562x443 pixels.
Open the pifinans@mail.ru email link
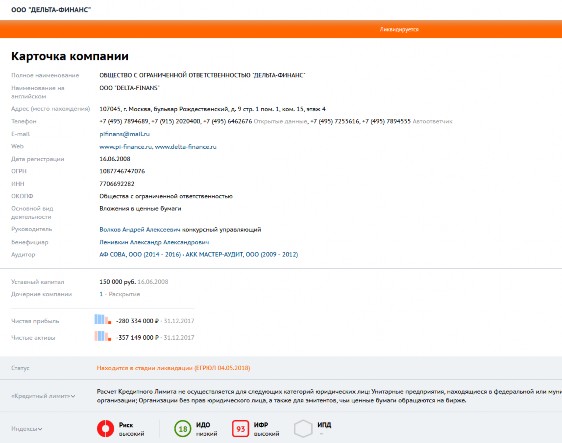(125, 134)
